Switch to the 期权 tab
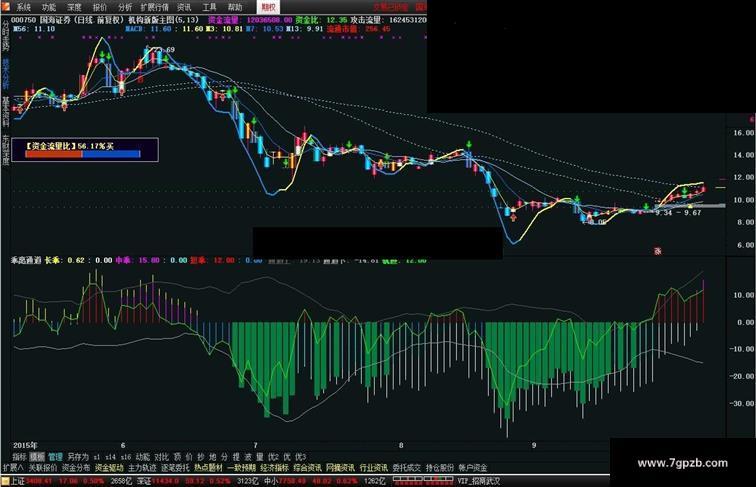756x487 pixels. 268,7
